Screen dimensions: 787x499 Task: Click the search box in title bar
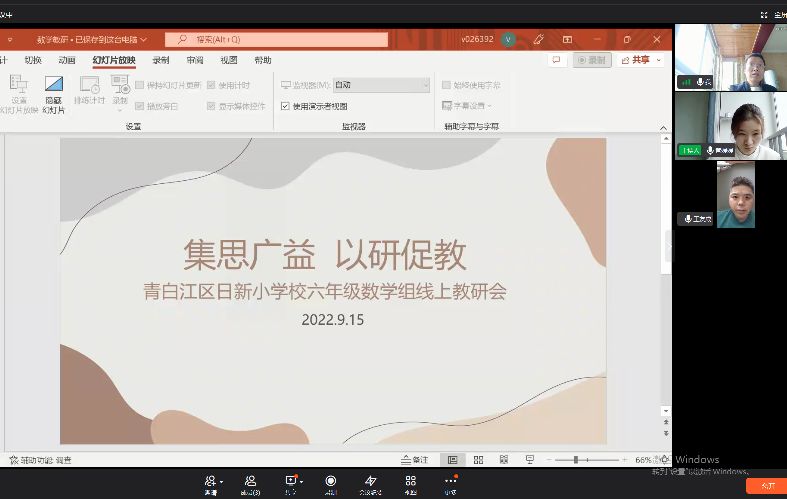pos(276,39)
